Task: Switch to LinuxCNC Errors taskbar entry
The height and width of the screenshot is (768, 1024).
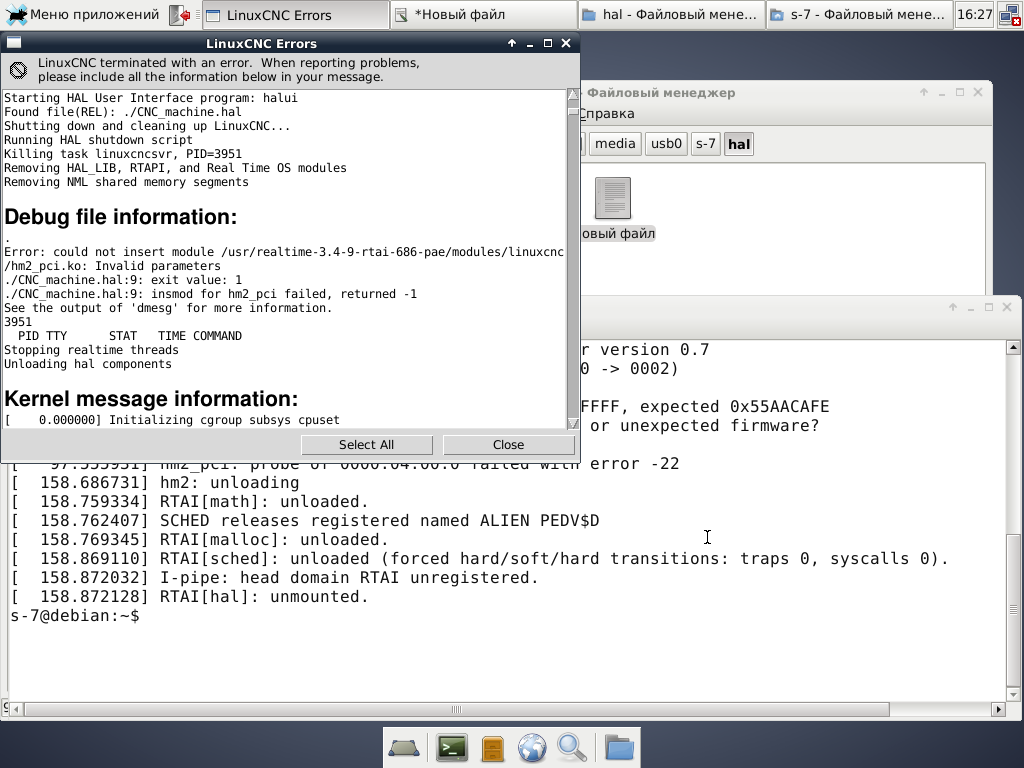Action: click(295, 15)
